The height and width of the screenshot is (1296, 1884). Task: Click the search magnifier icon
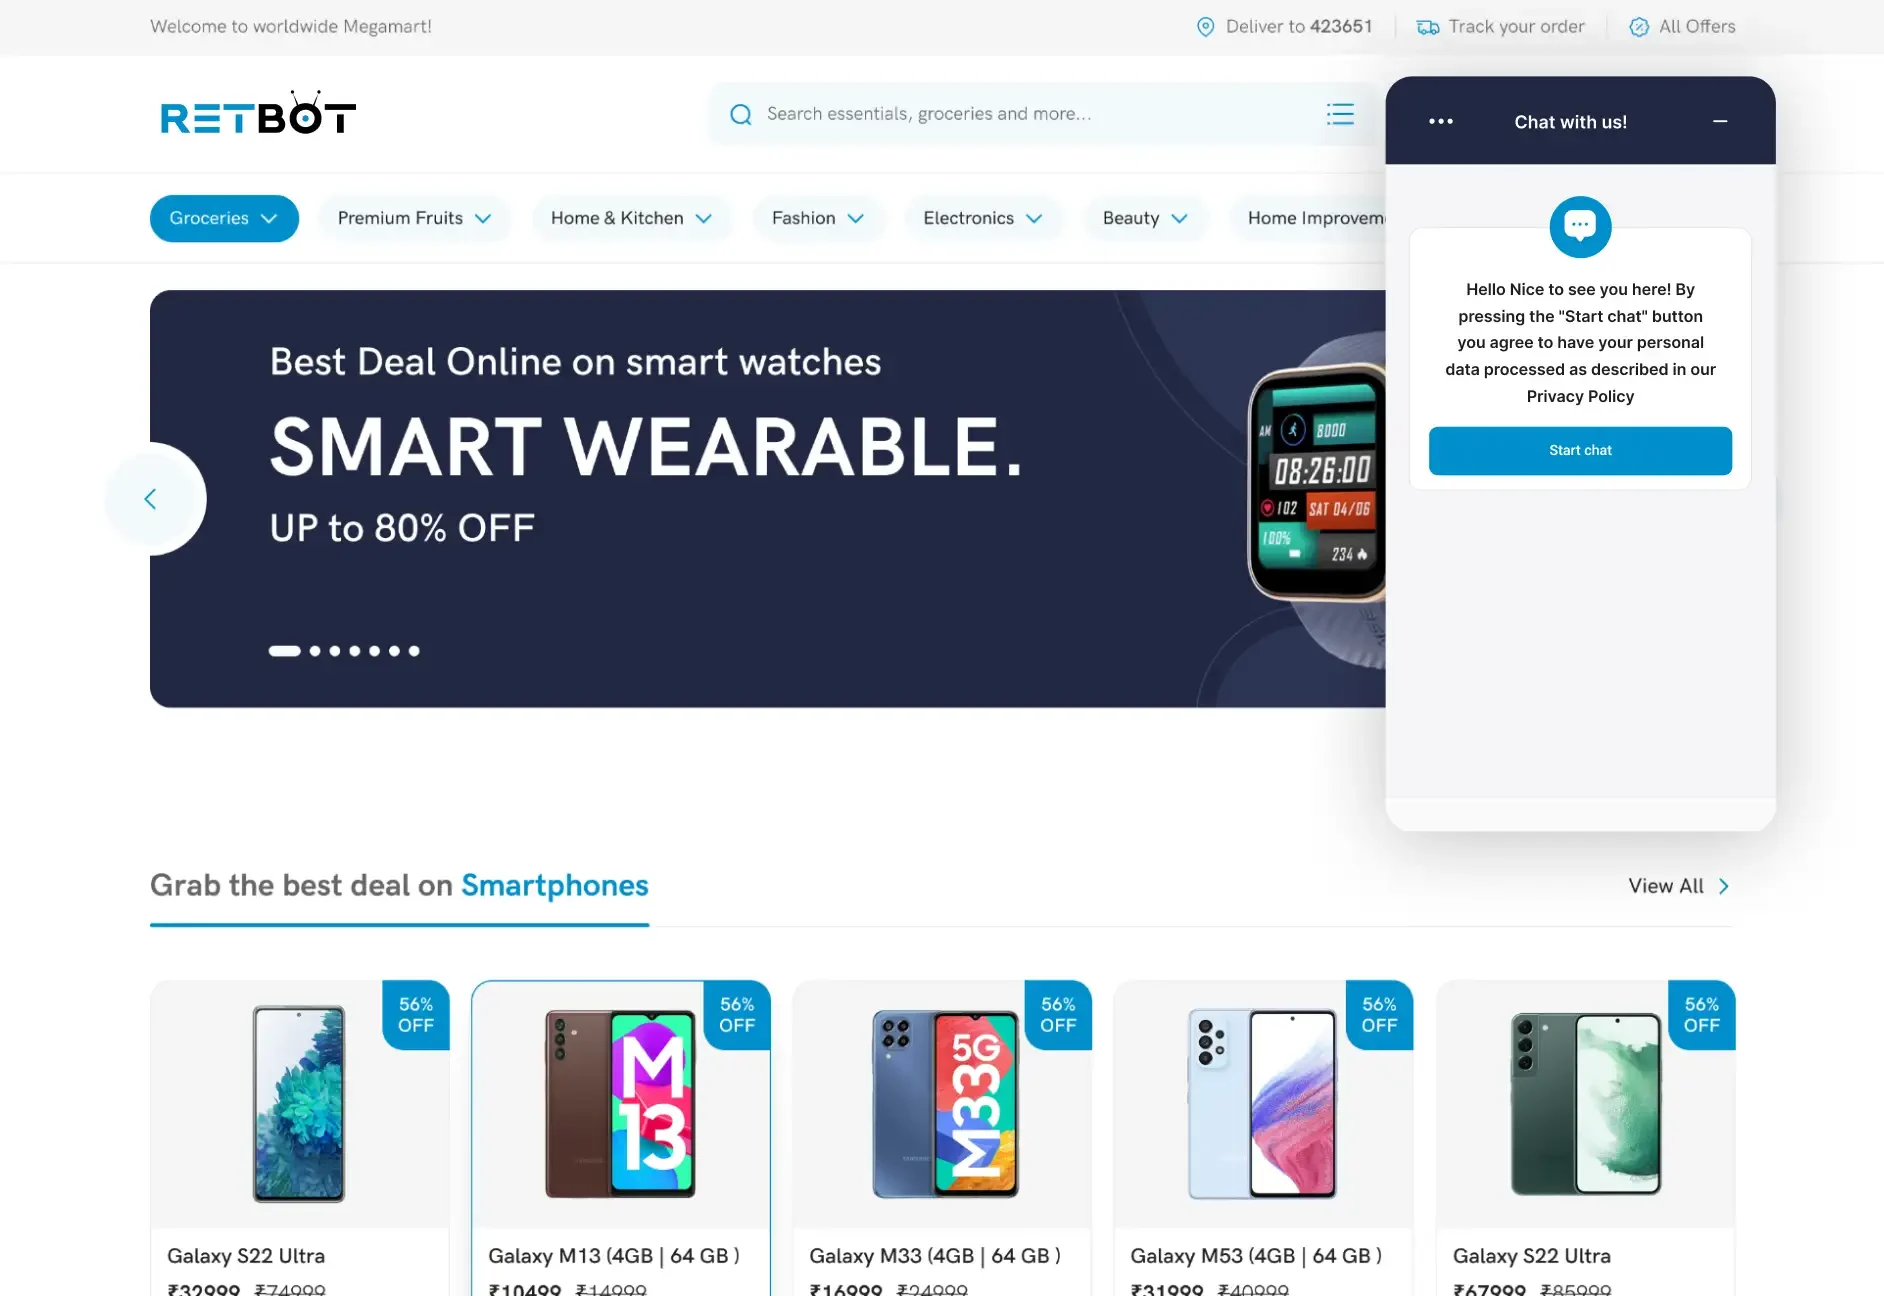(740, 114)
